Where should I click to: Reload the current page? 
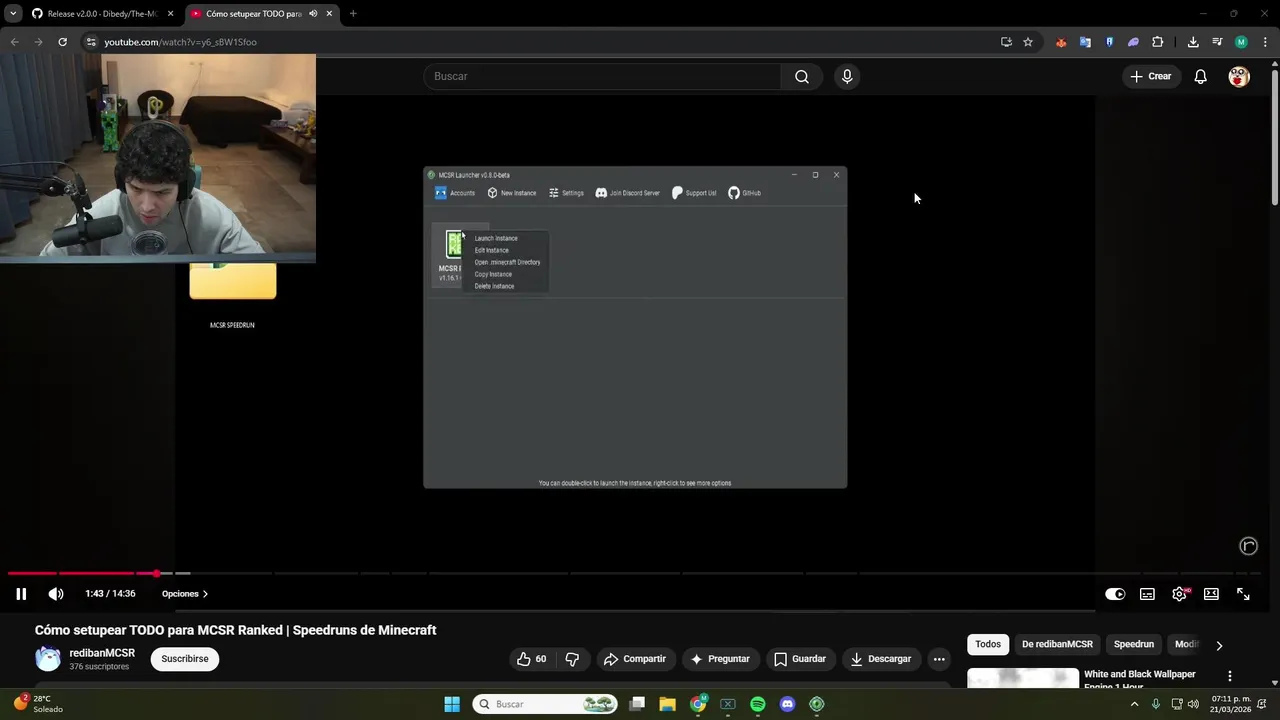pos(62,42)
